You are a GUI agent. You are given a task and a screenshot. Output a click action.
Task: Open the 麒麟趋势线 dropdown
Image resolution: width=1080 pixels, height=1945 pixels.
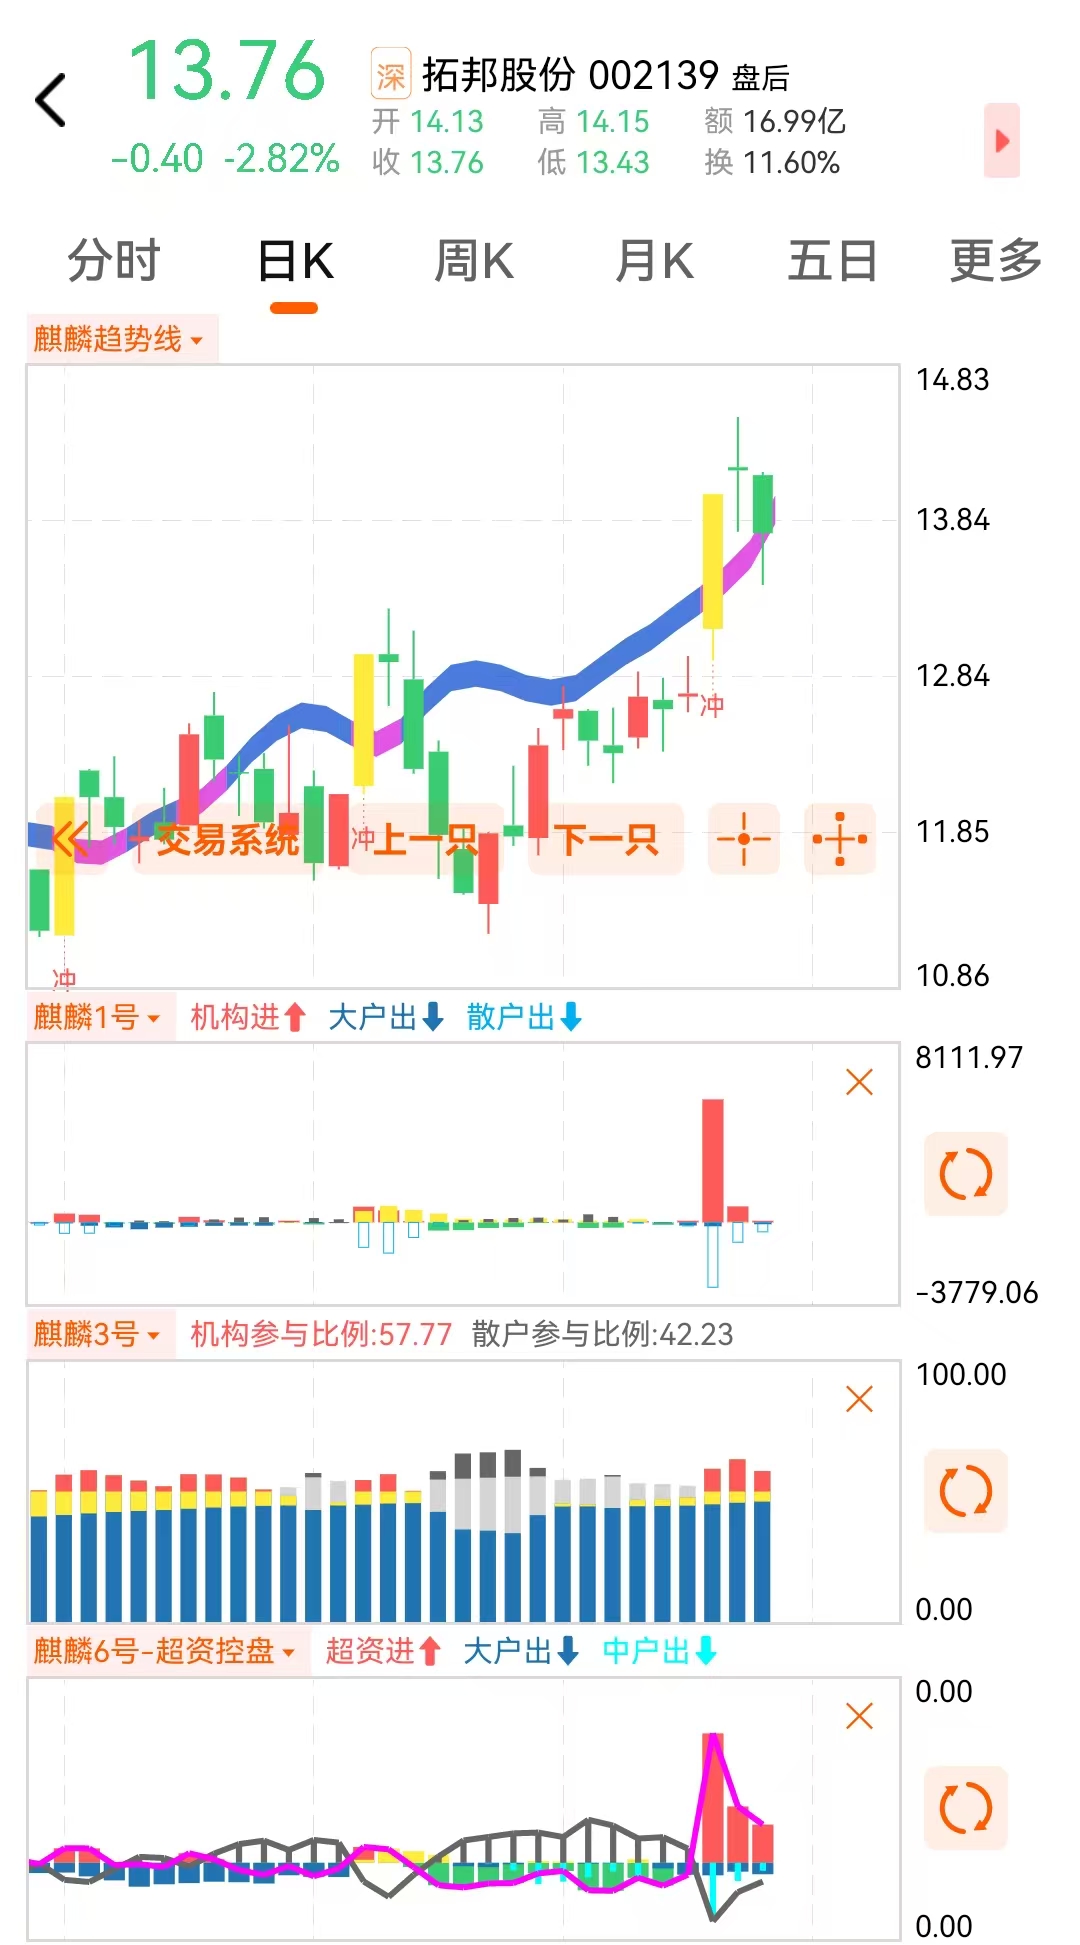[x=120, y=339]
